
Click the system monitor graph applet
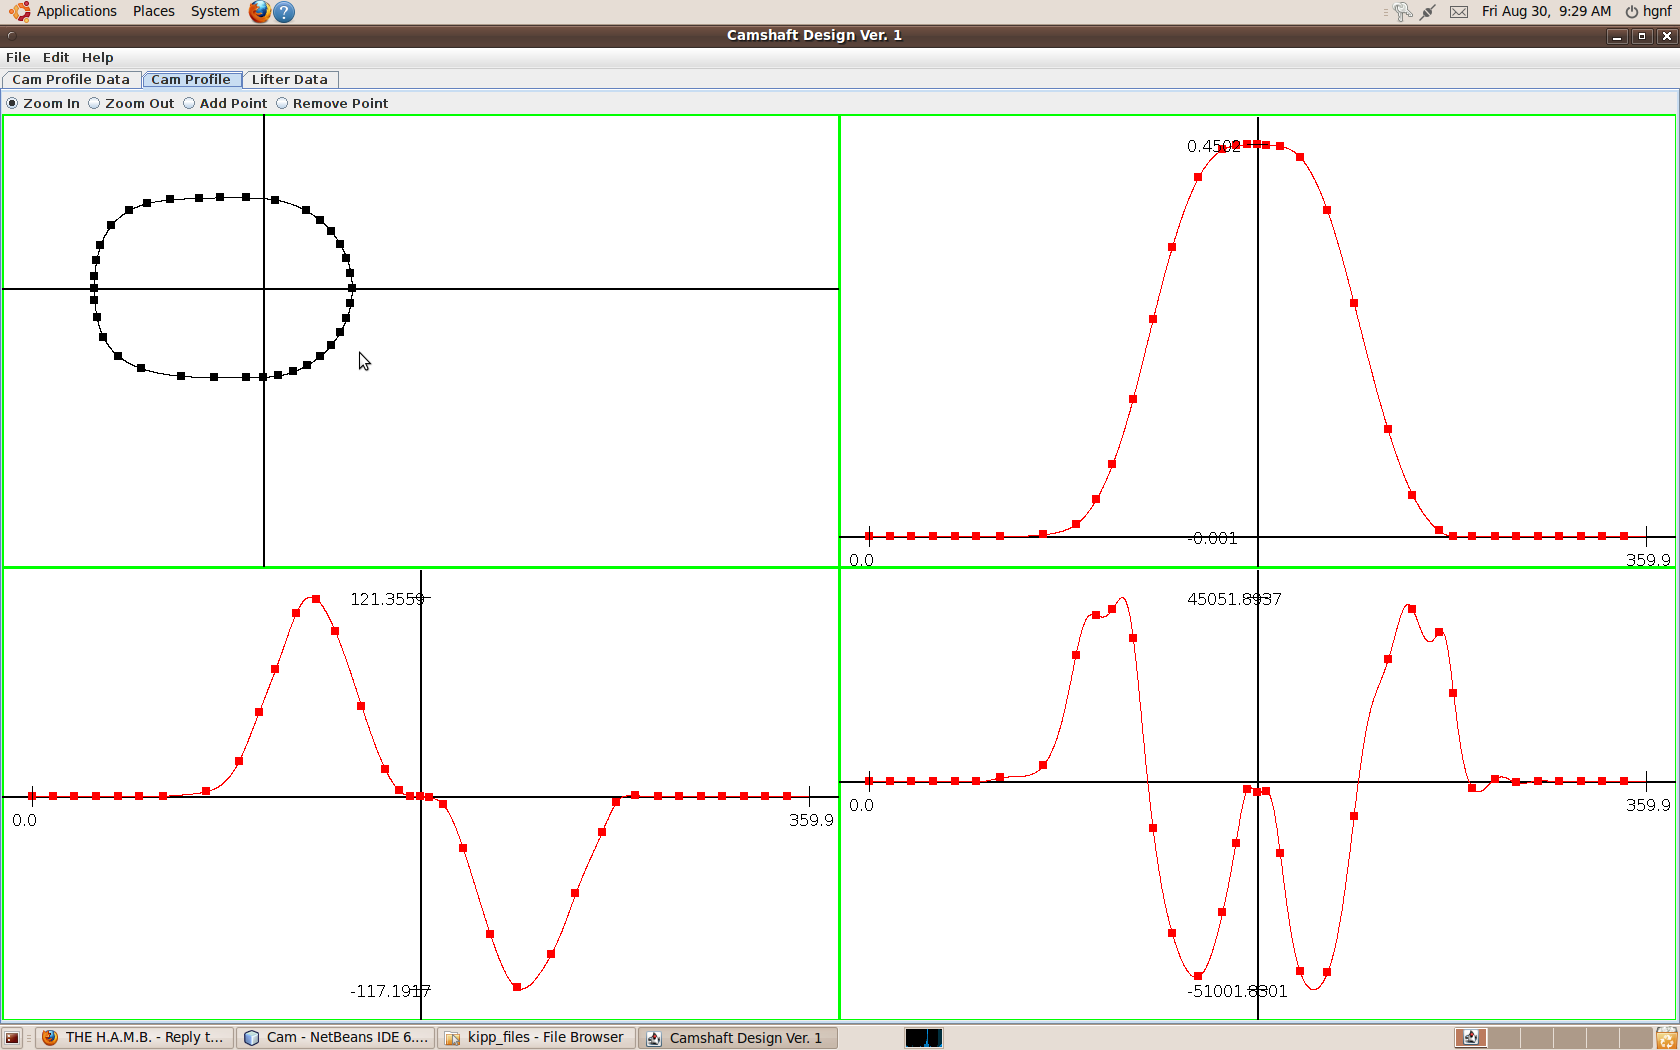click(x=923, y=1038)
